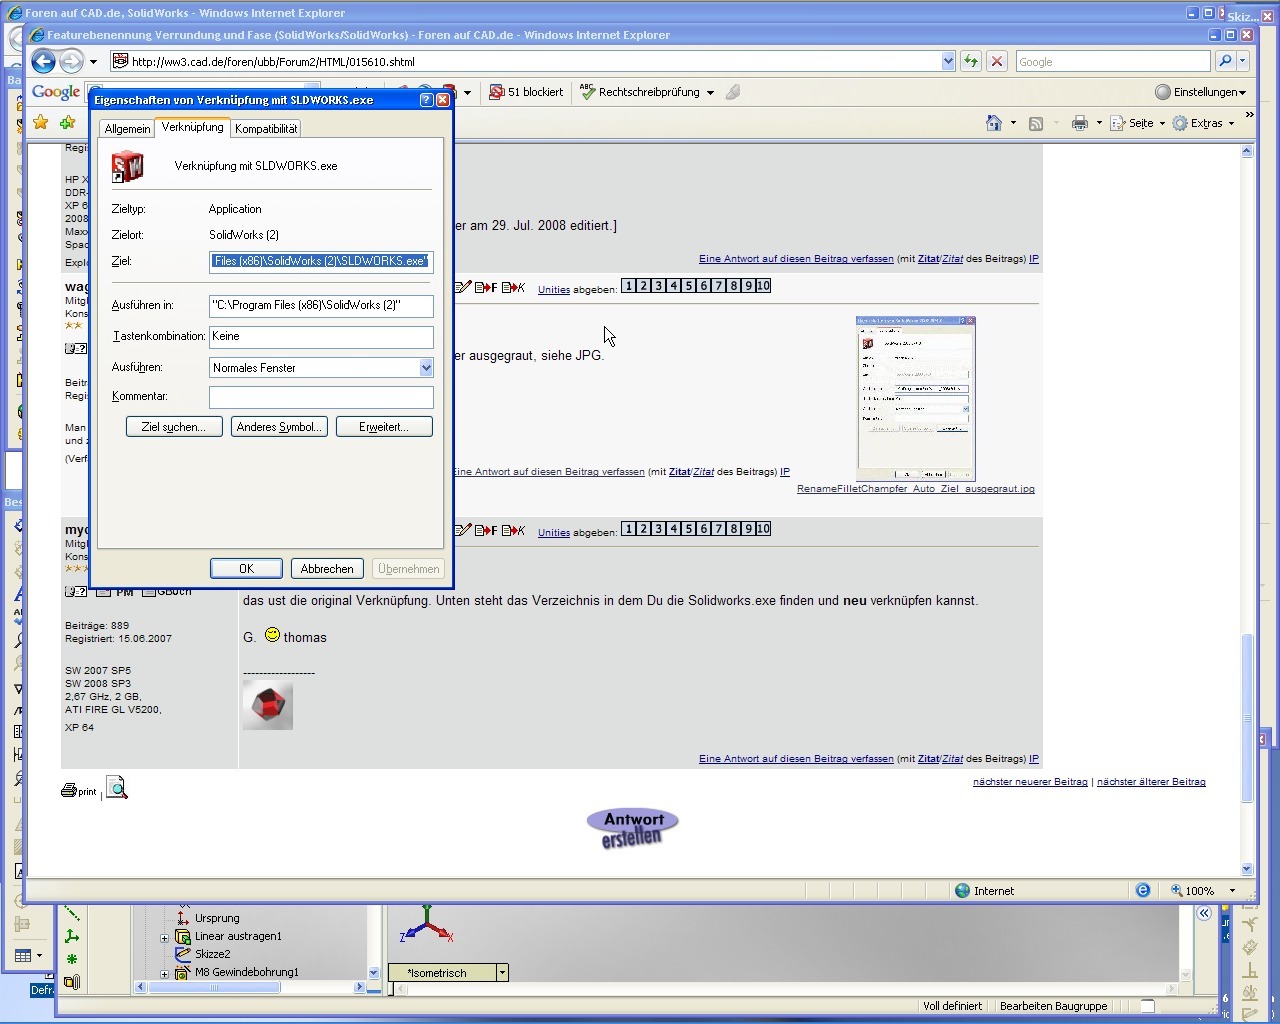Open RenameFilletChampfer_Auto_Ziel_ausgegraut.jpg link
The width and height of the screenshot is (1280, 1024).
click(916, 489)
